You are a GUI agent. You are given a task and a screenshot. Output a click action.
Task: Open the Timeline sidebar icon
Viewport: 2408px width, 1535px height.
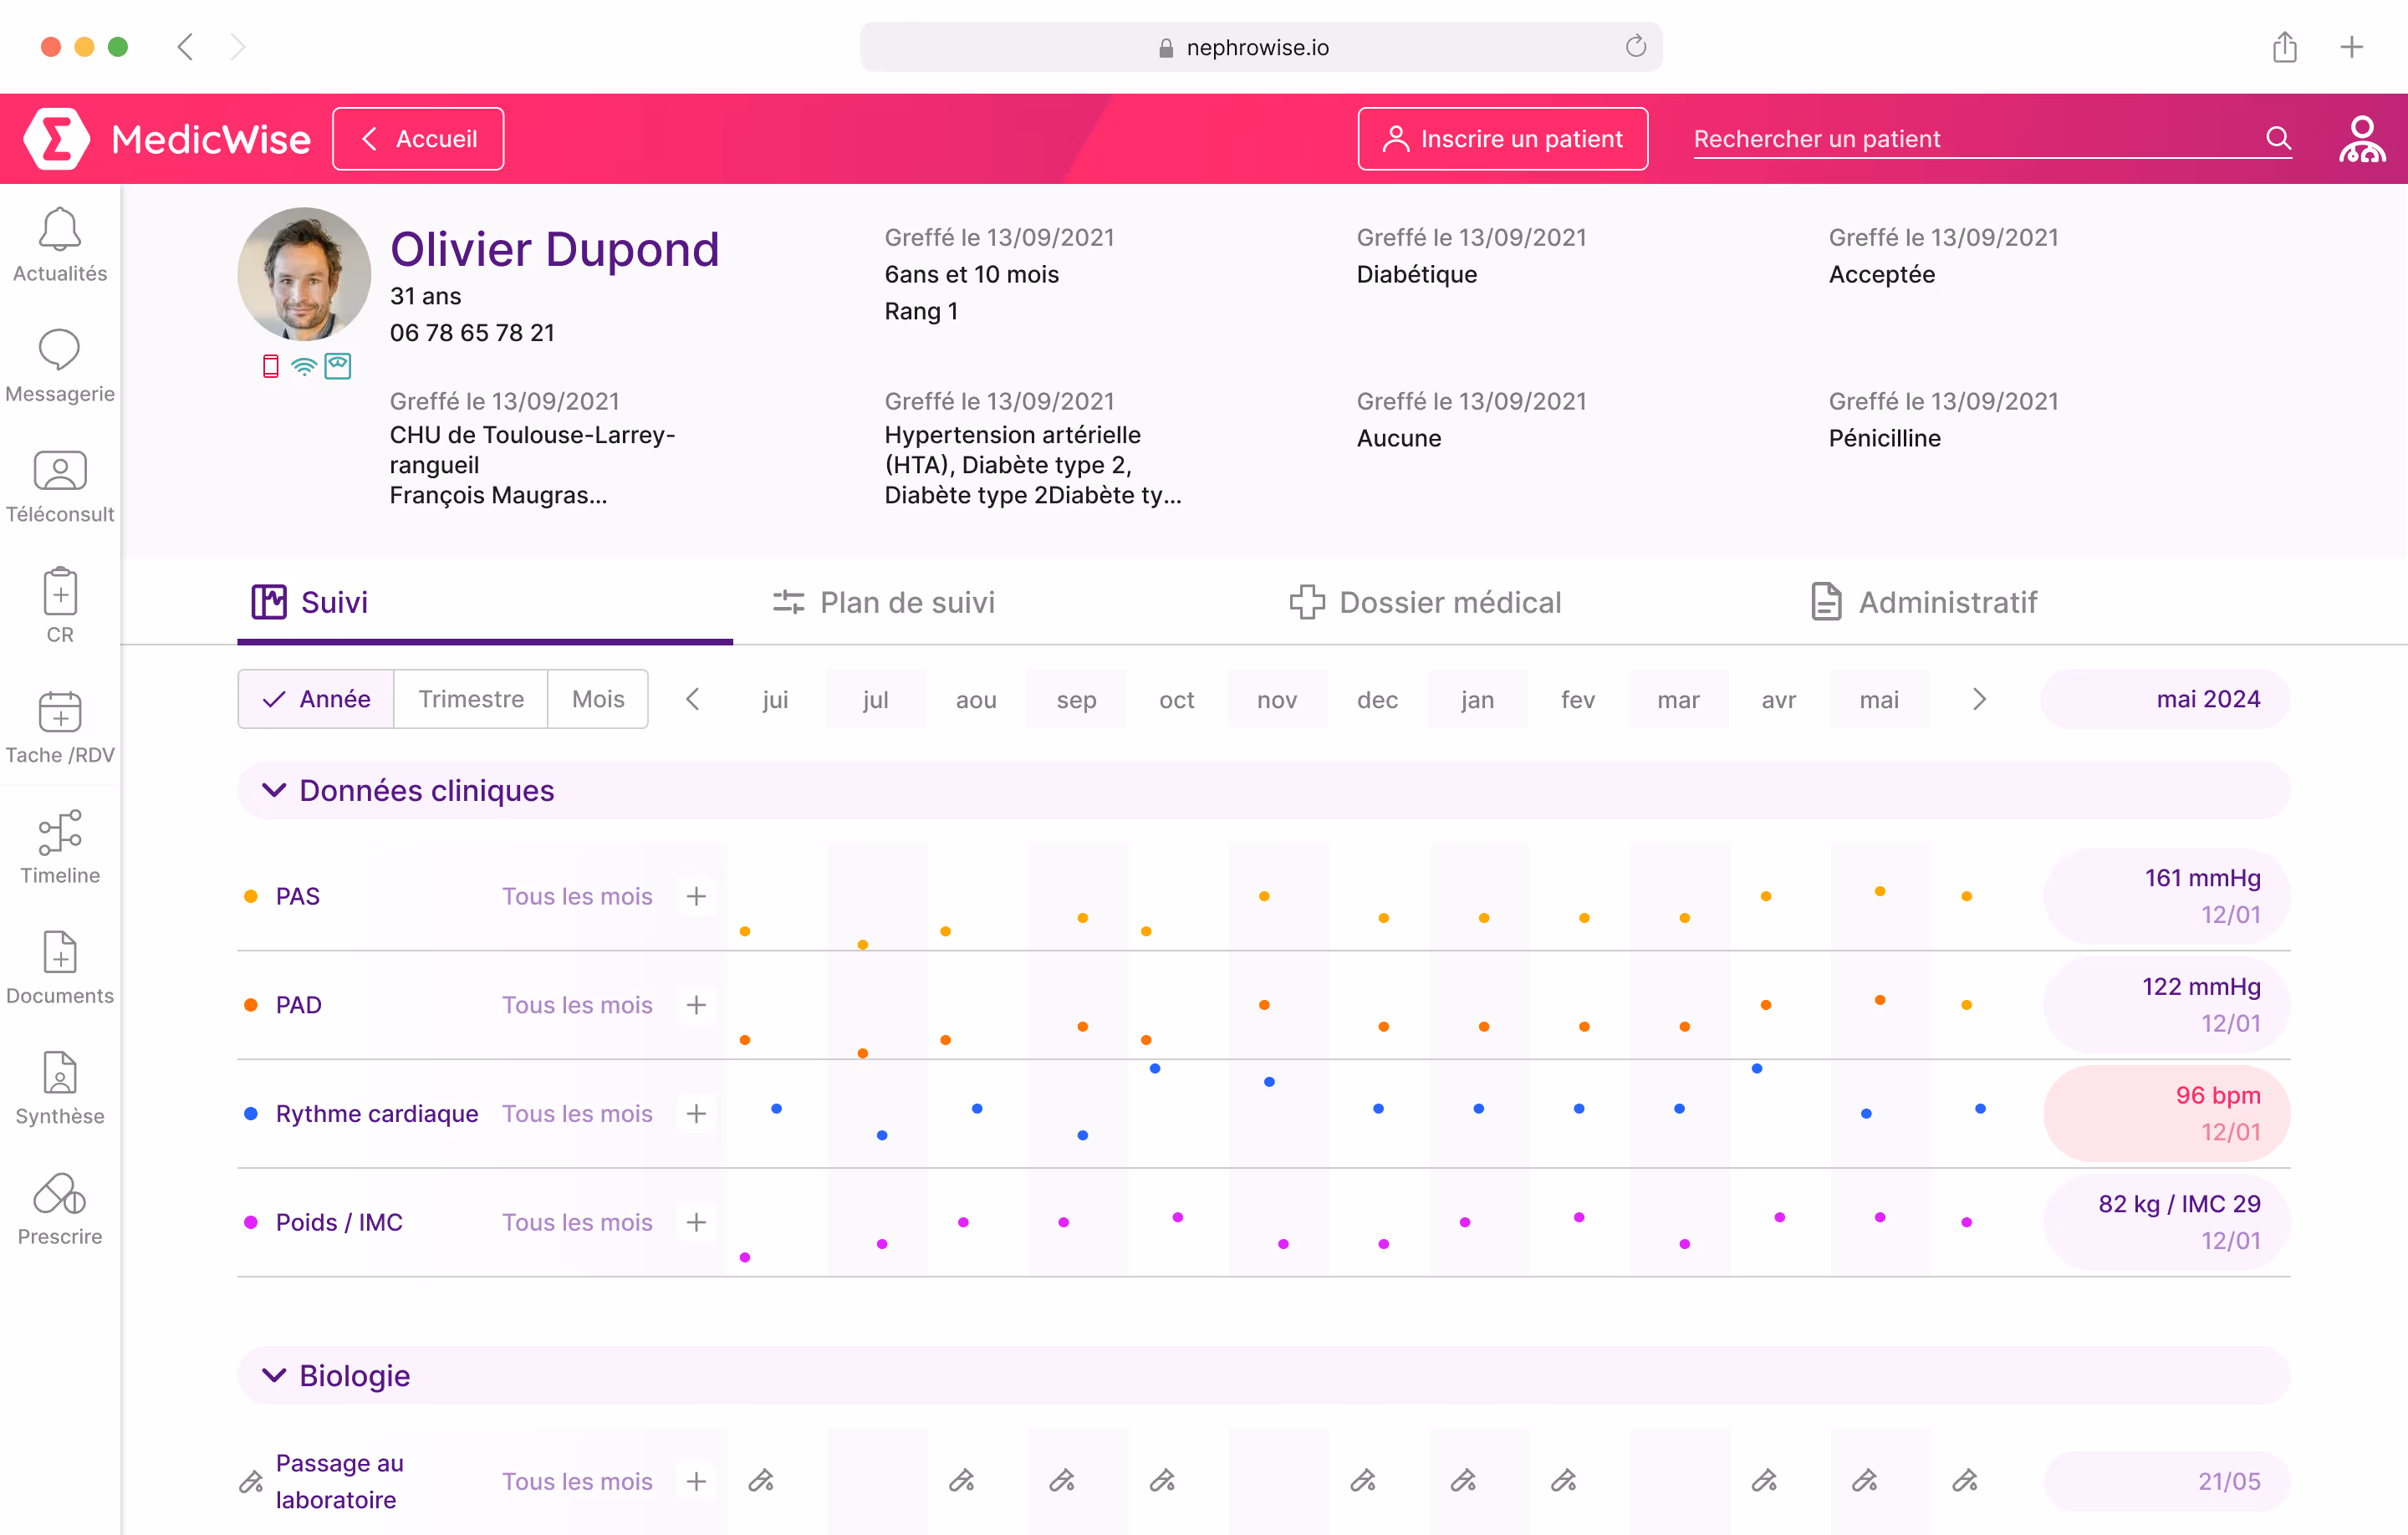click(x=59, y=832)
